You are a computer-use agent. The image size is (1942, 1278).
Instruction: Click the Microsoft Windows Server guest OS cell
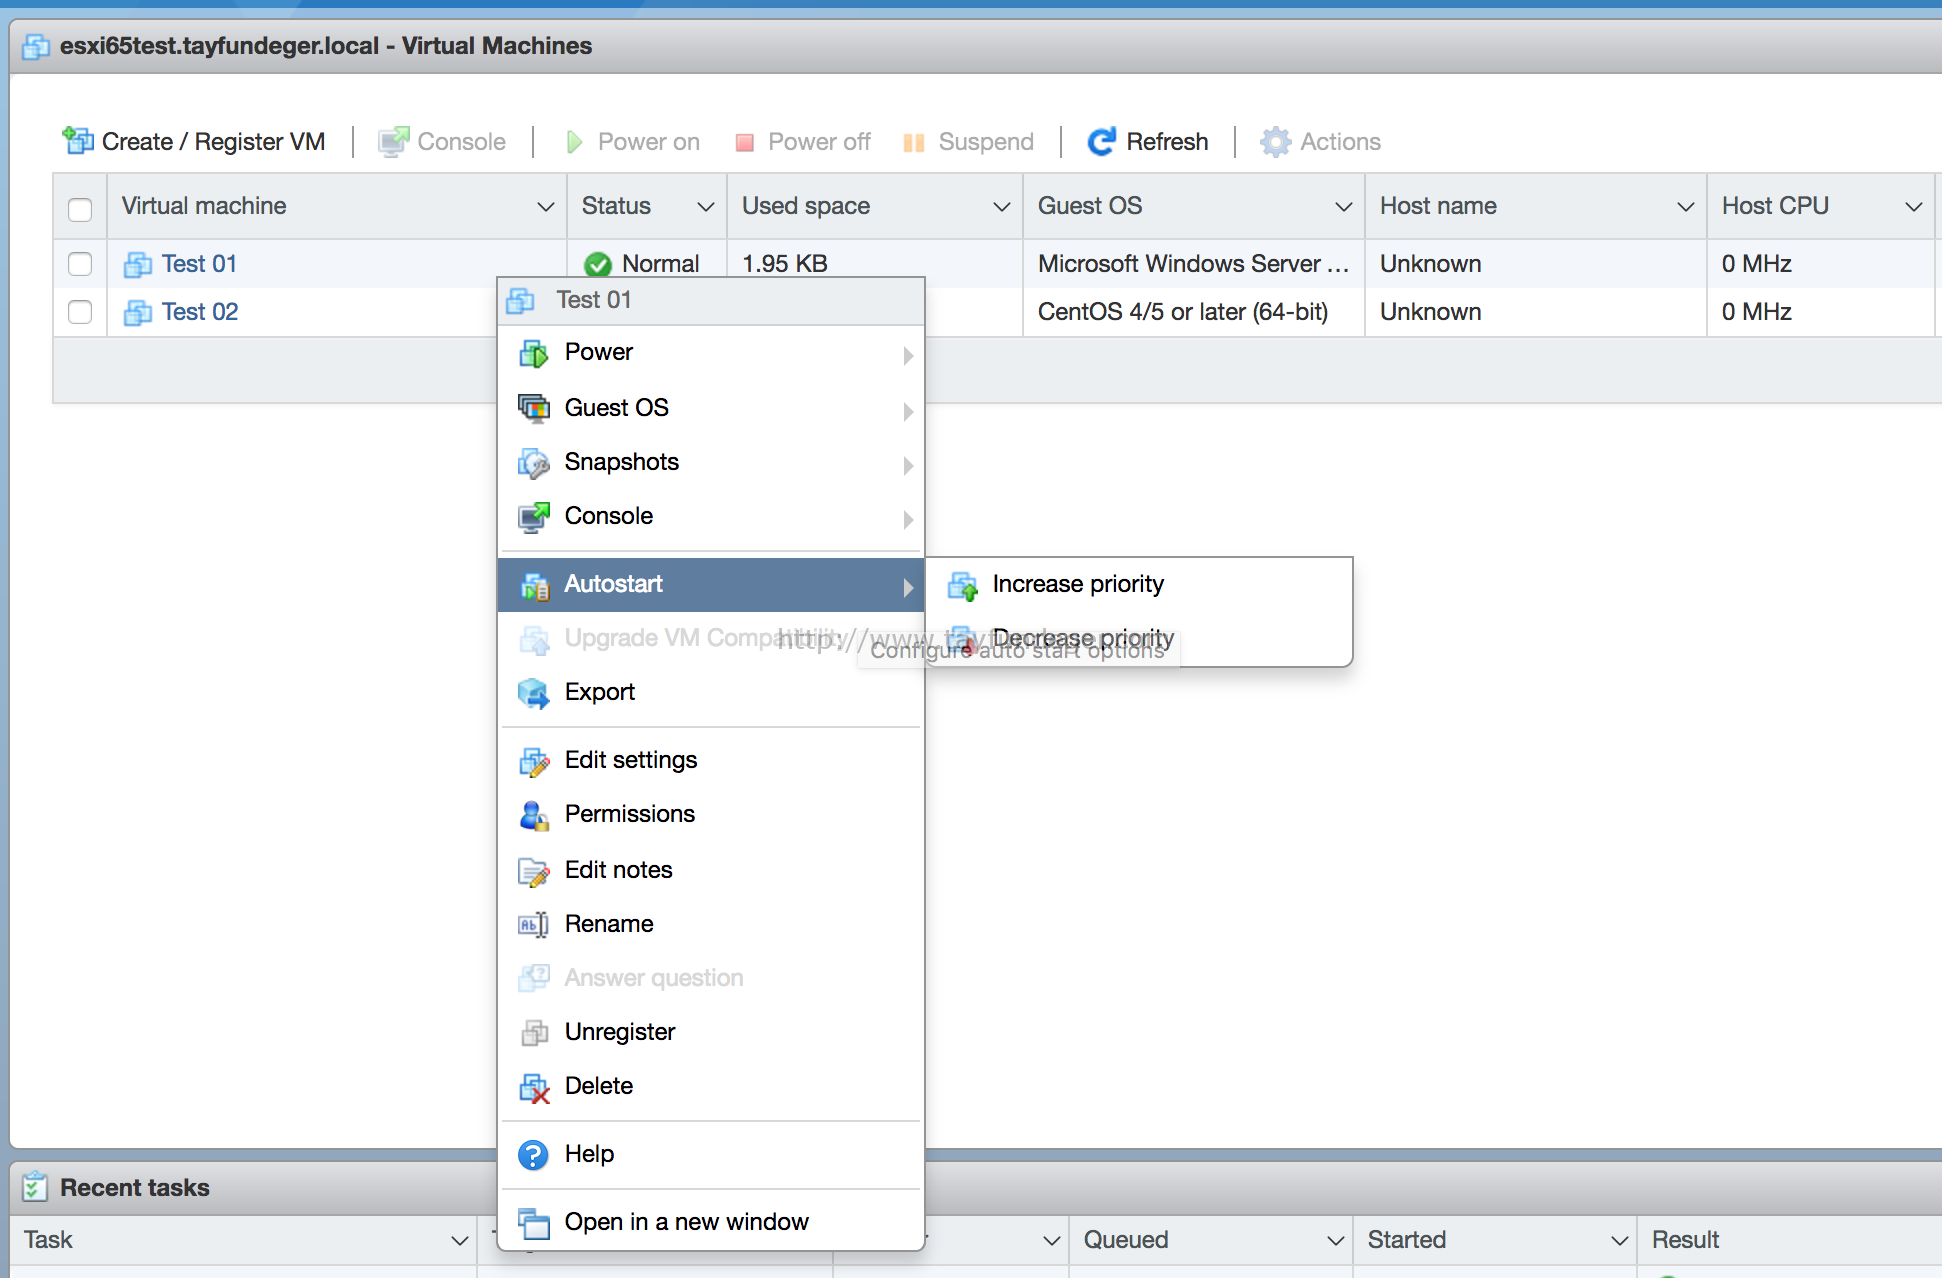1193,264
